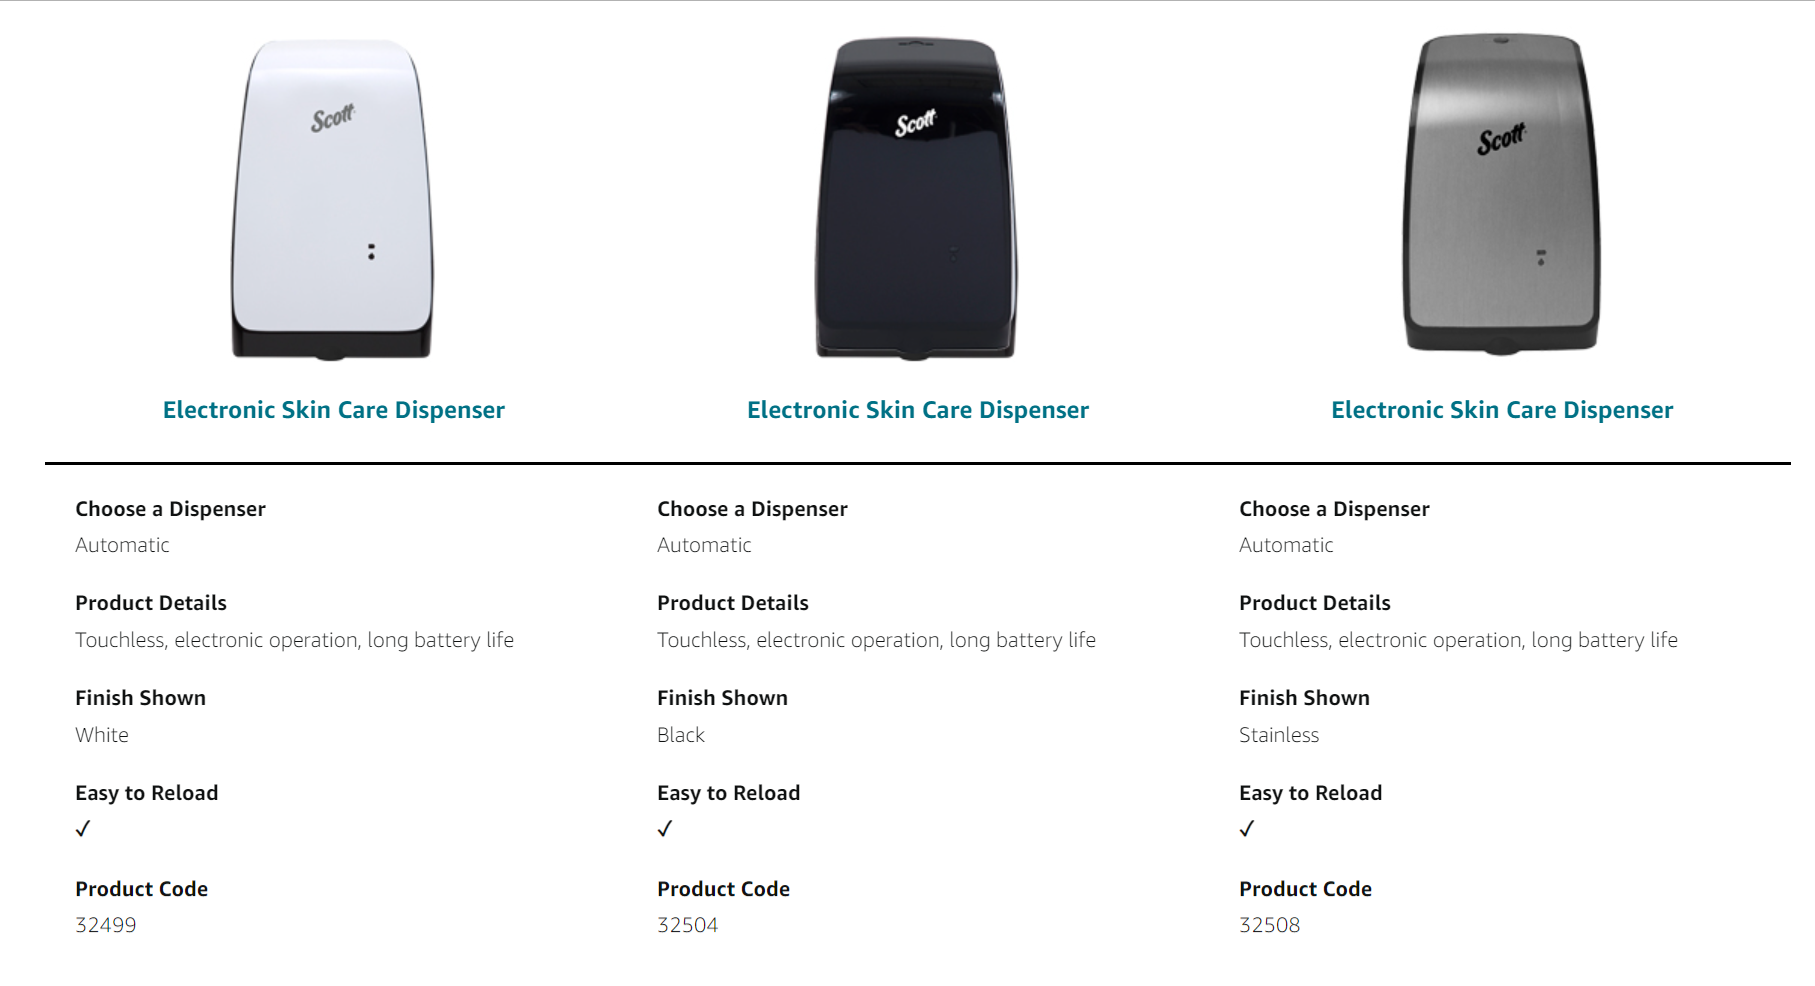Click the Easy to Reload checkmark above code 32504
The image size is (1815, 986).
coord(665,829)
